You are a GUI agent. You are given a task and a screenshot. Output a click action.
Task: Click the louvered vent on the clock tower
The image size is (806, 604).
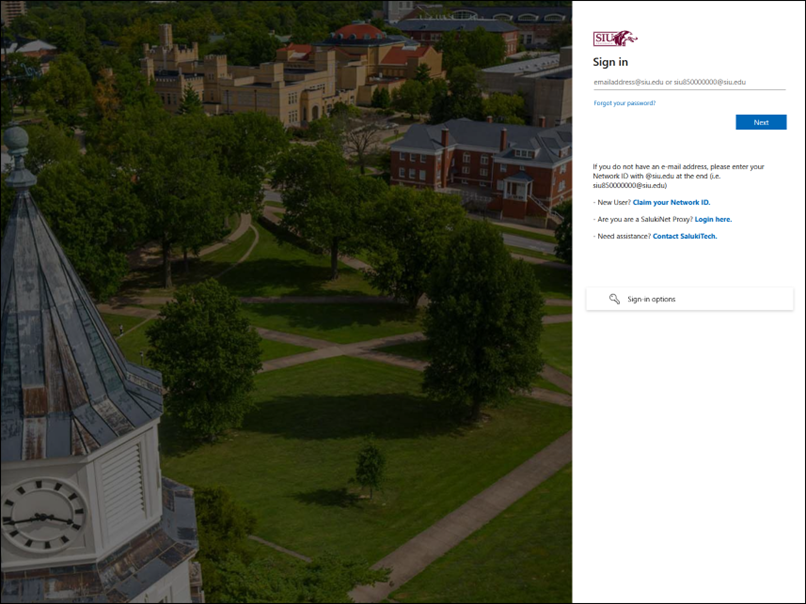(x=124, y=480)
